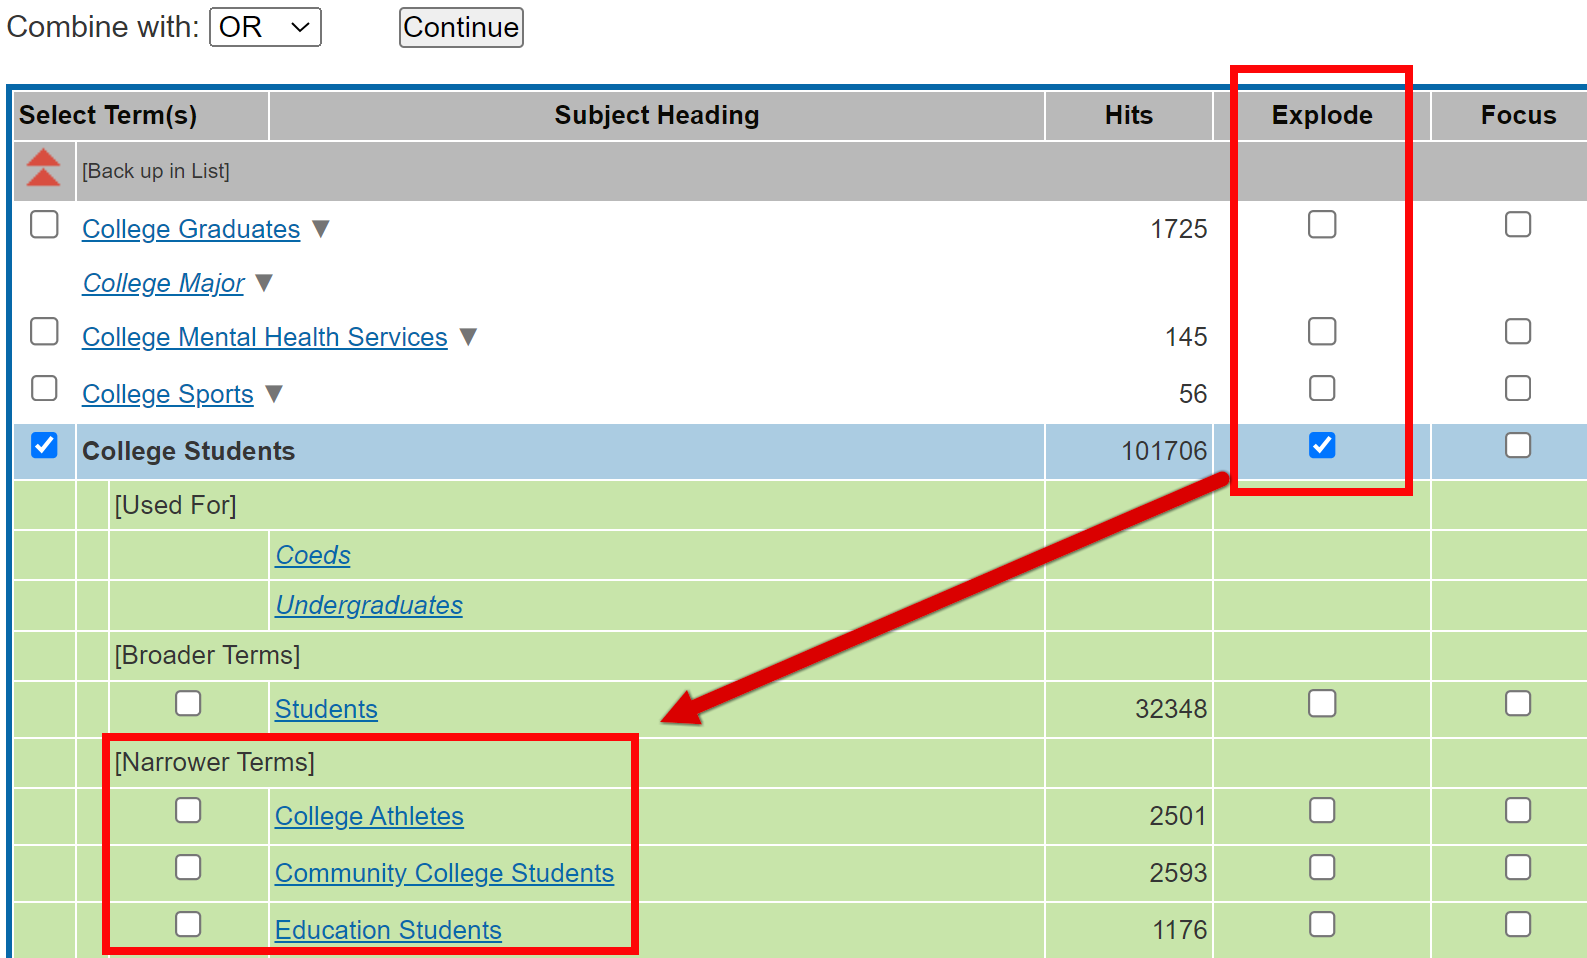Click the Explode column header

pos(1322,115)
